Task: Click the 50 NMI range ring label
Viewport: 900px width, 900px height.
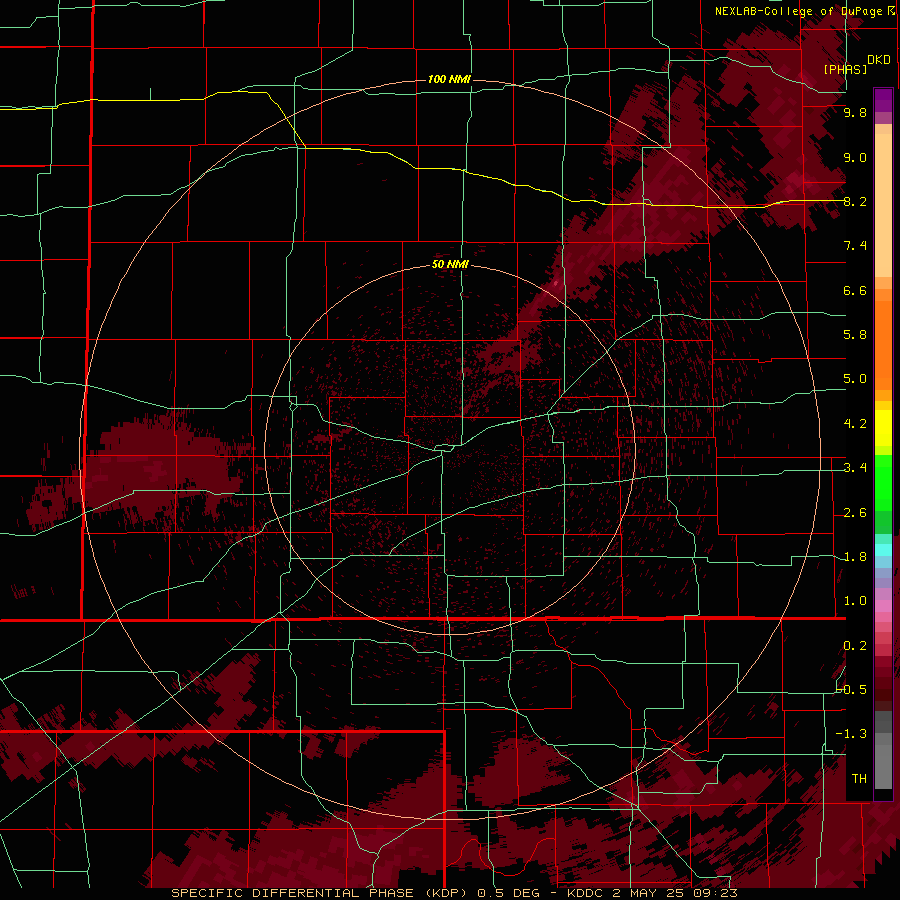Action: point(450,264)
